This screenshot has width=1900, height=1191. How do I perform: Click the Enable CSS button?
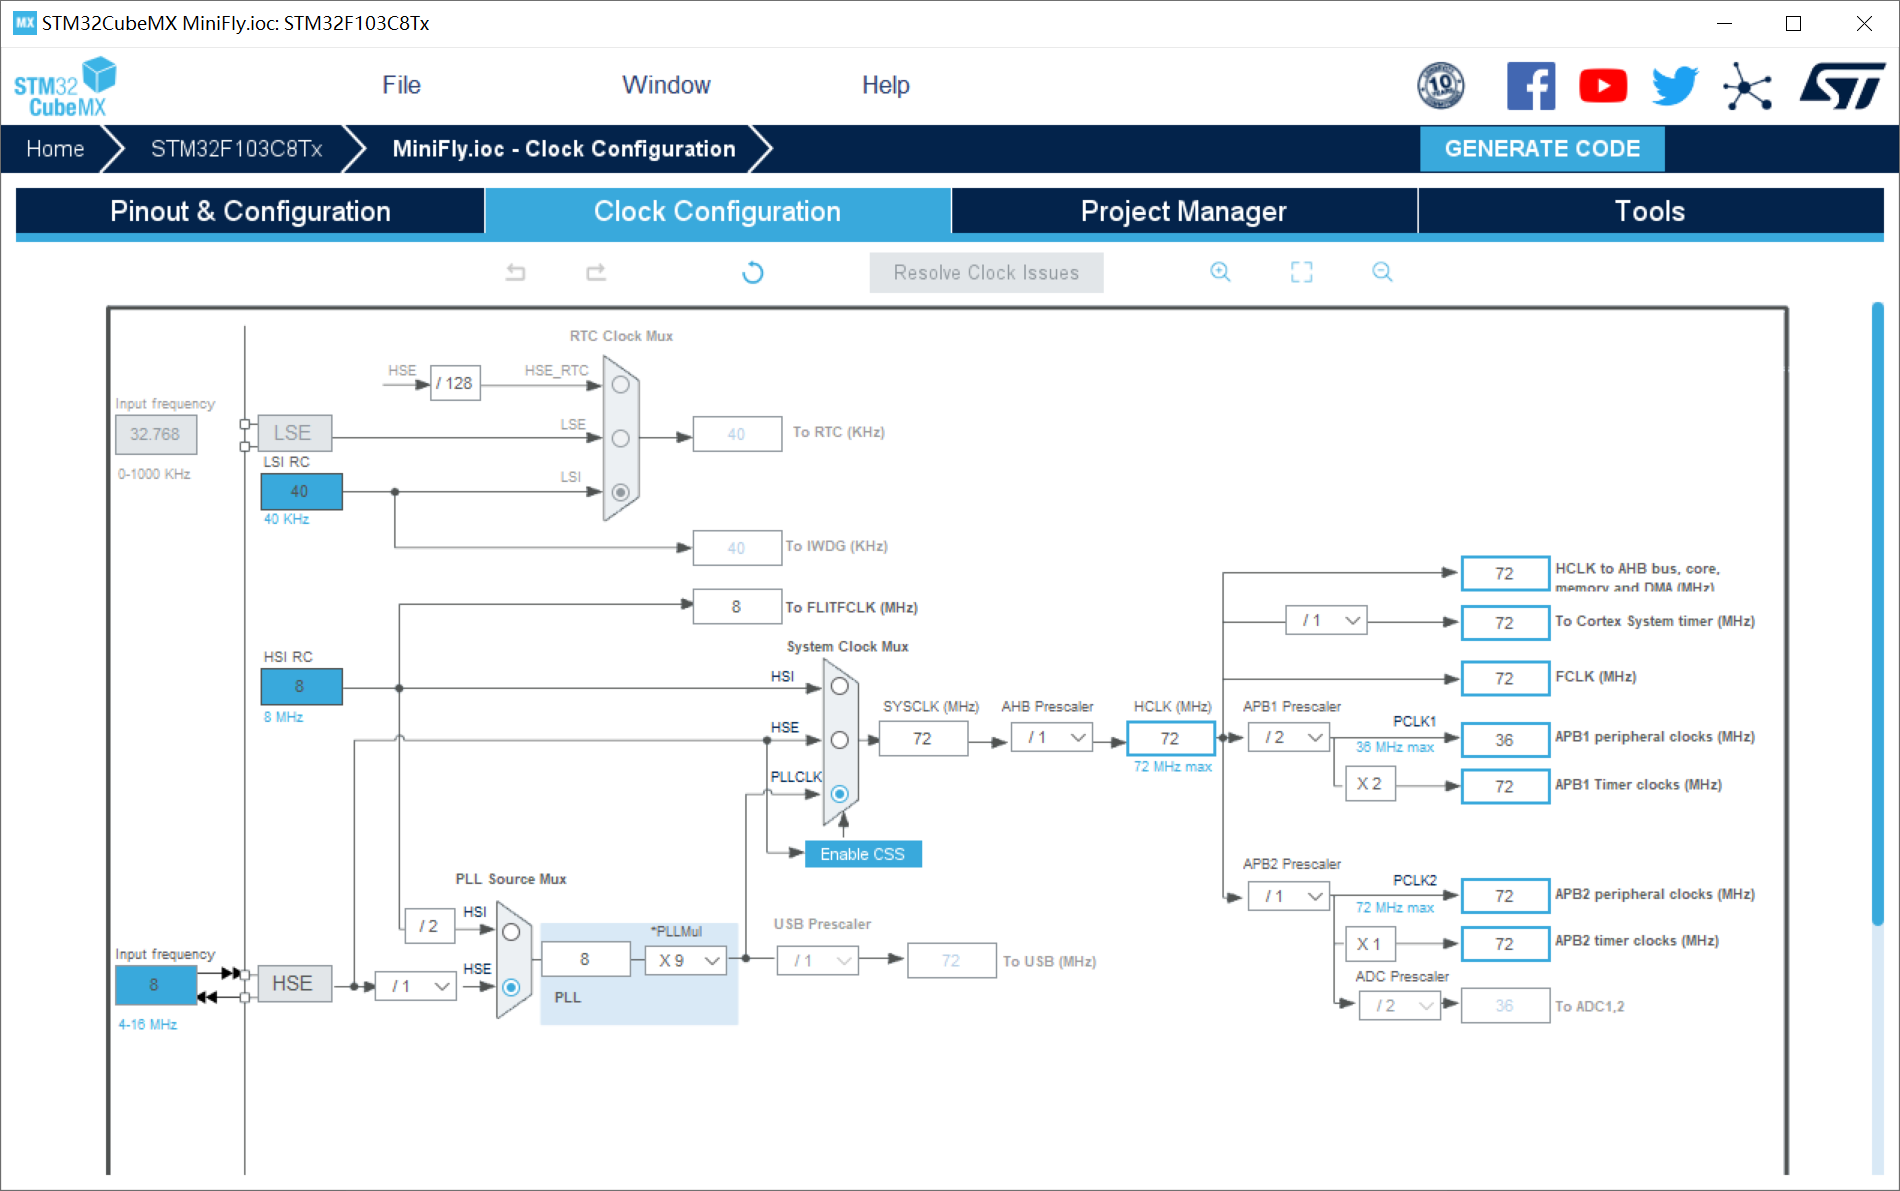[862, 854]
